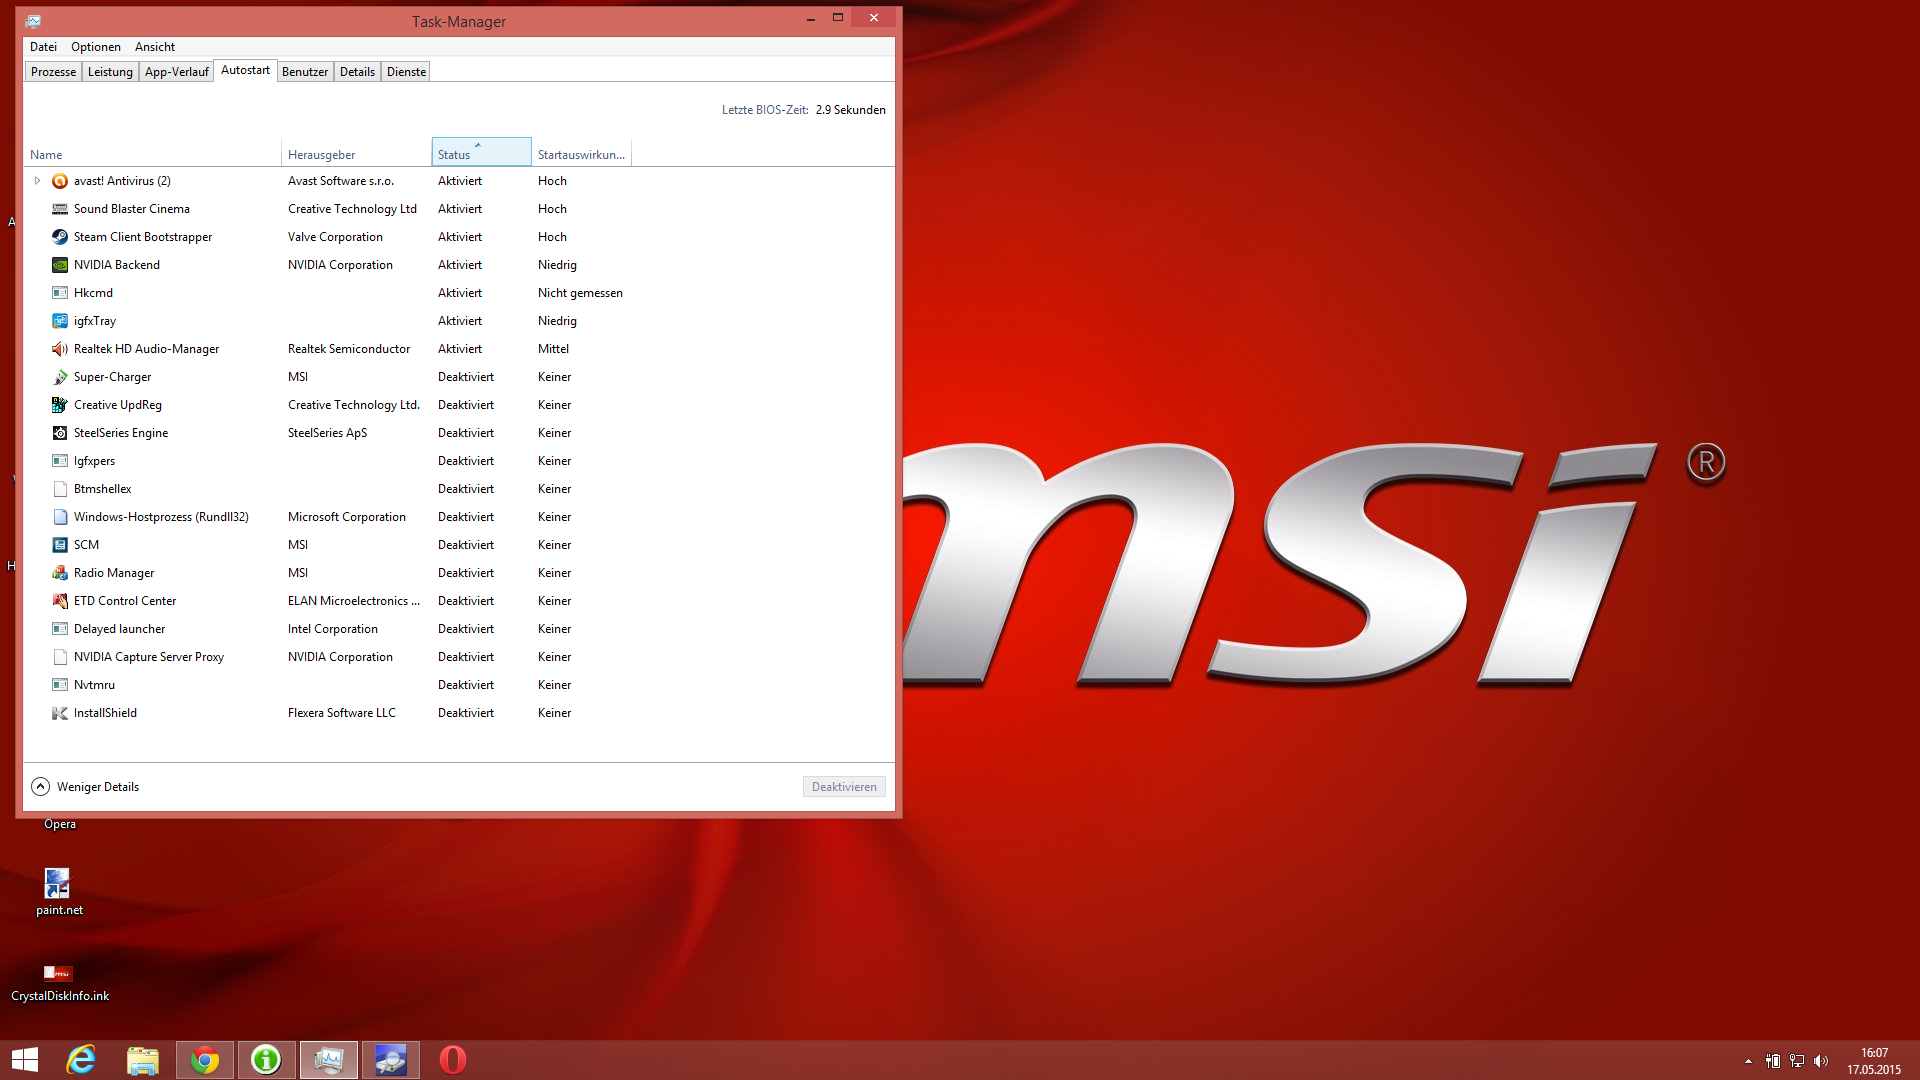The width and height of the screenshot is (1920, 1080).
Task: Open the network tray icon
Action: [1797, 1061]
